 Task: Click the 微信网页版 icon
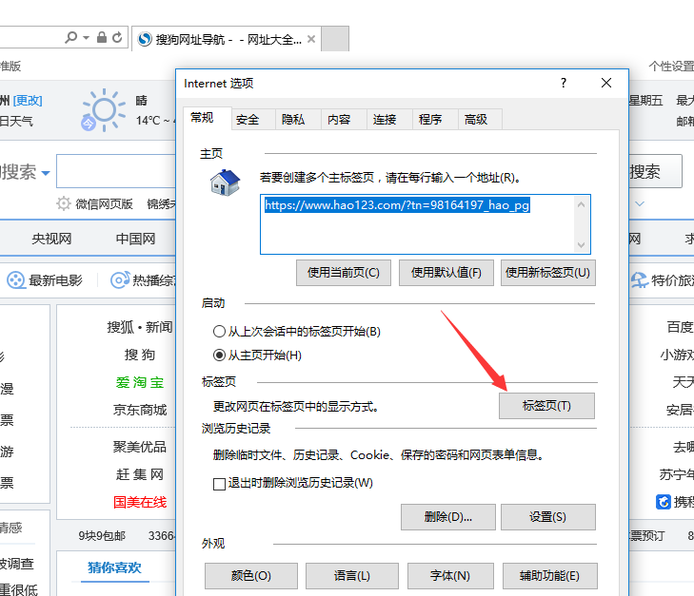[x=64, y=204]
